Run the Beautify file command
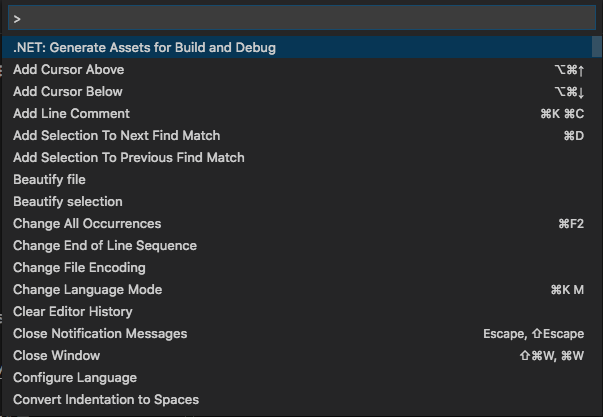Image resolution: width=603 pixels, height=417 pixels. point(297,179)
